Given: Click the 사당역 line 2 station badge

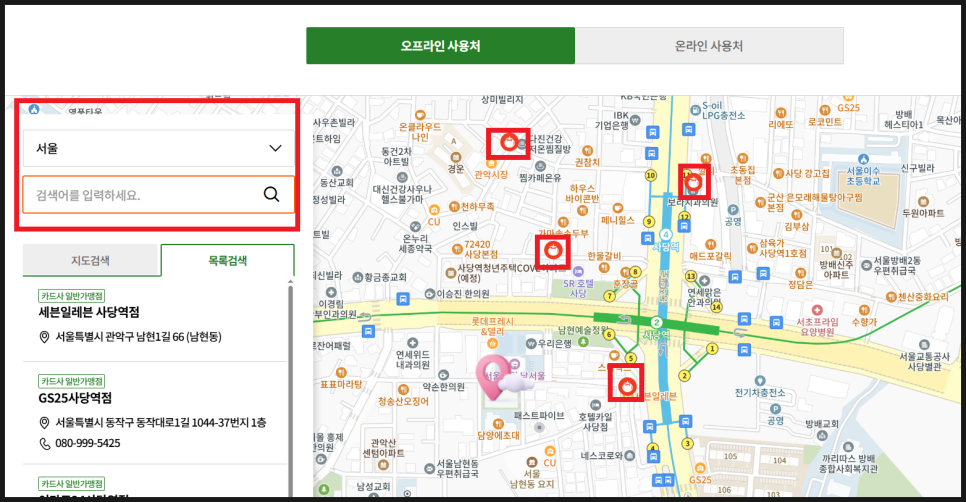Looking at the screenshot, I should click(657, 323).
